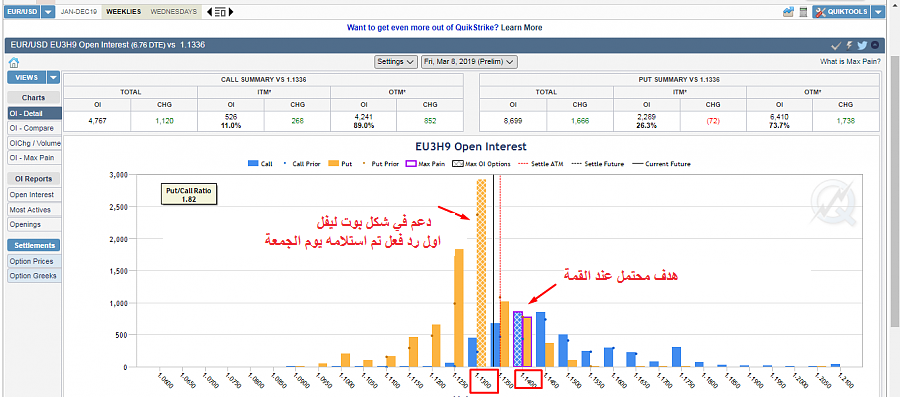Viewport: 900px width, 397px height.
Task: Open the What is Max Pain? link
Action: pyautogui.click(x=851, y=61)
